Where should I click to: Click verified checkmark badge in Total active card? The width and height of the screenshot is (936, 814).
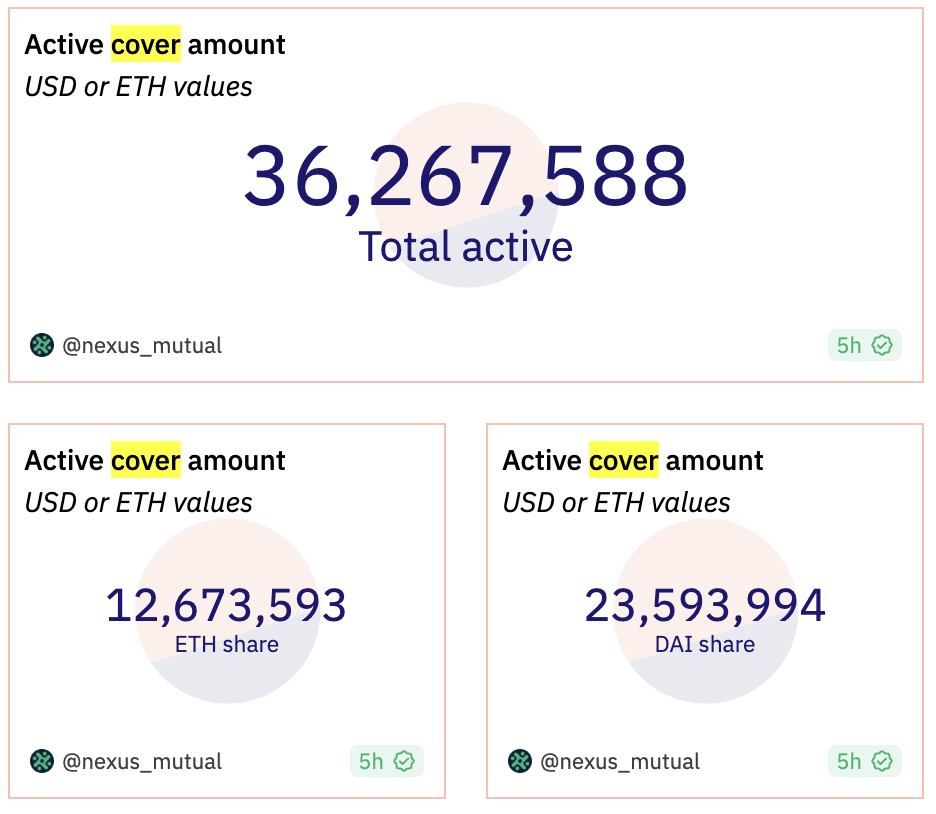coord(882,345)
